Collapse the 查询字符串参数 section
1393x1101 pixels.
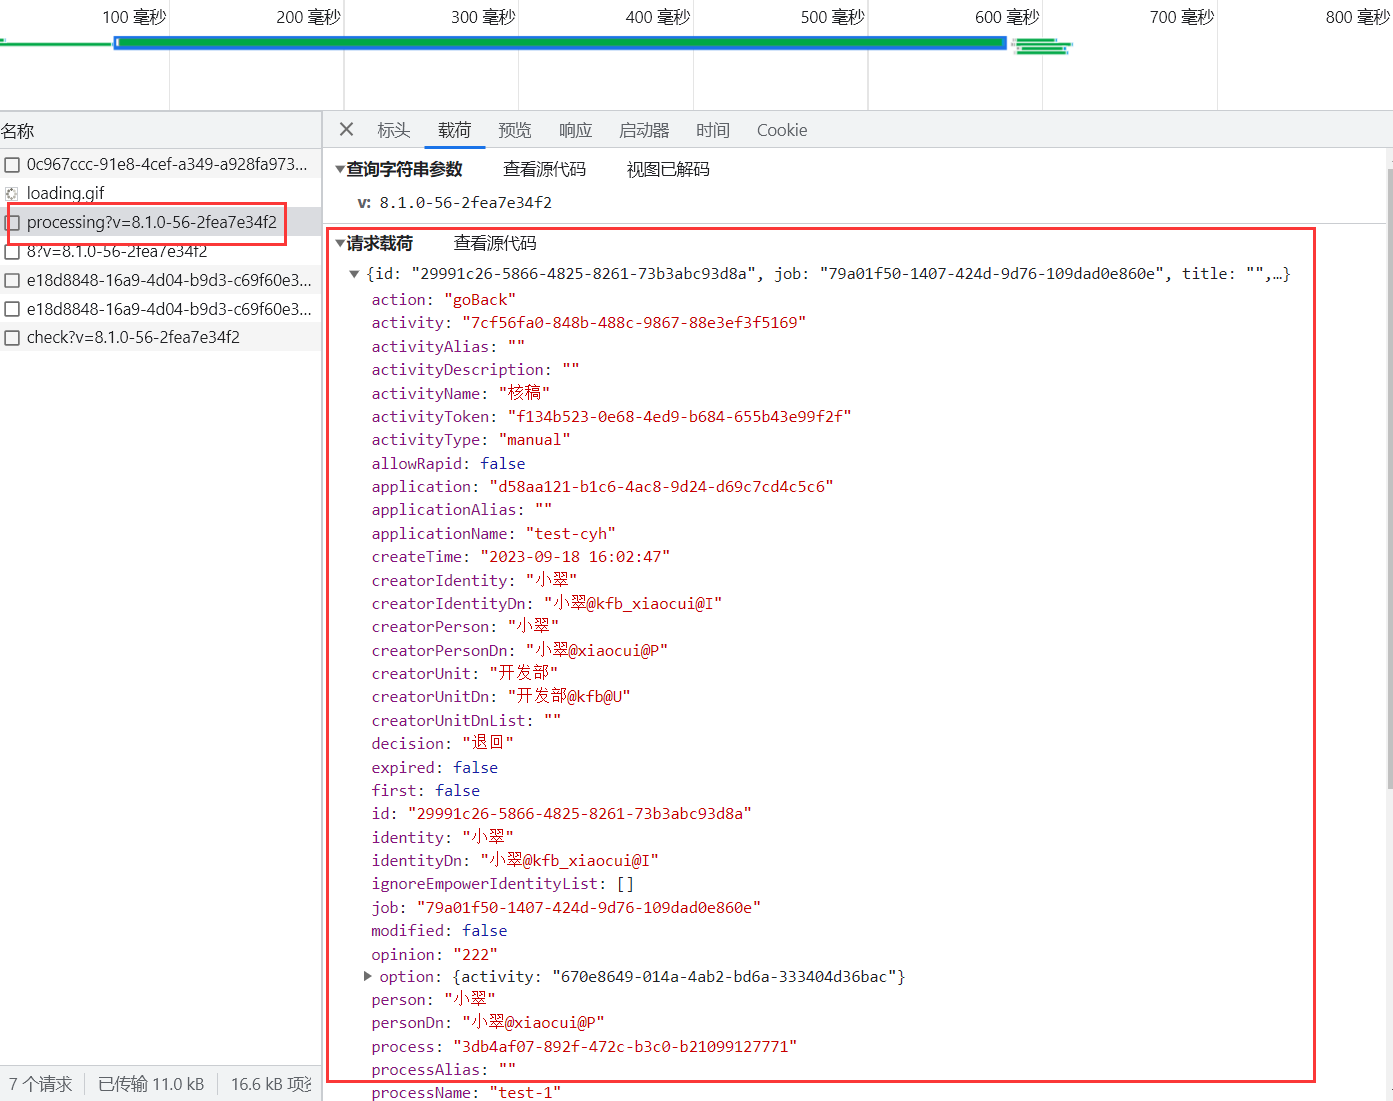pyautogui.click(x=340, y=170)
